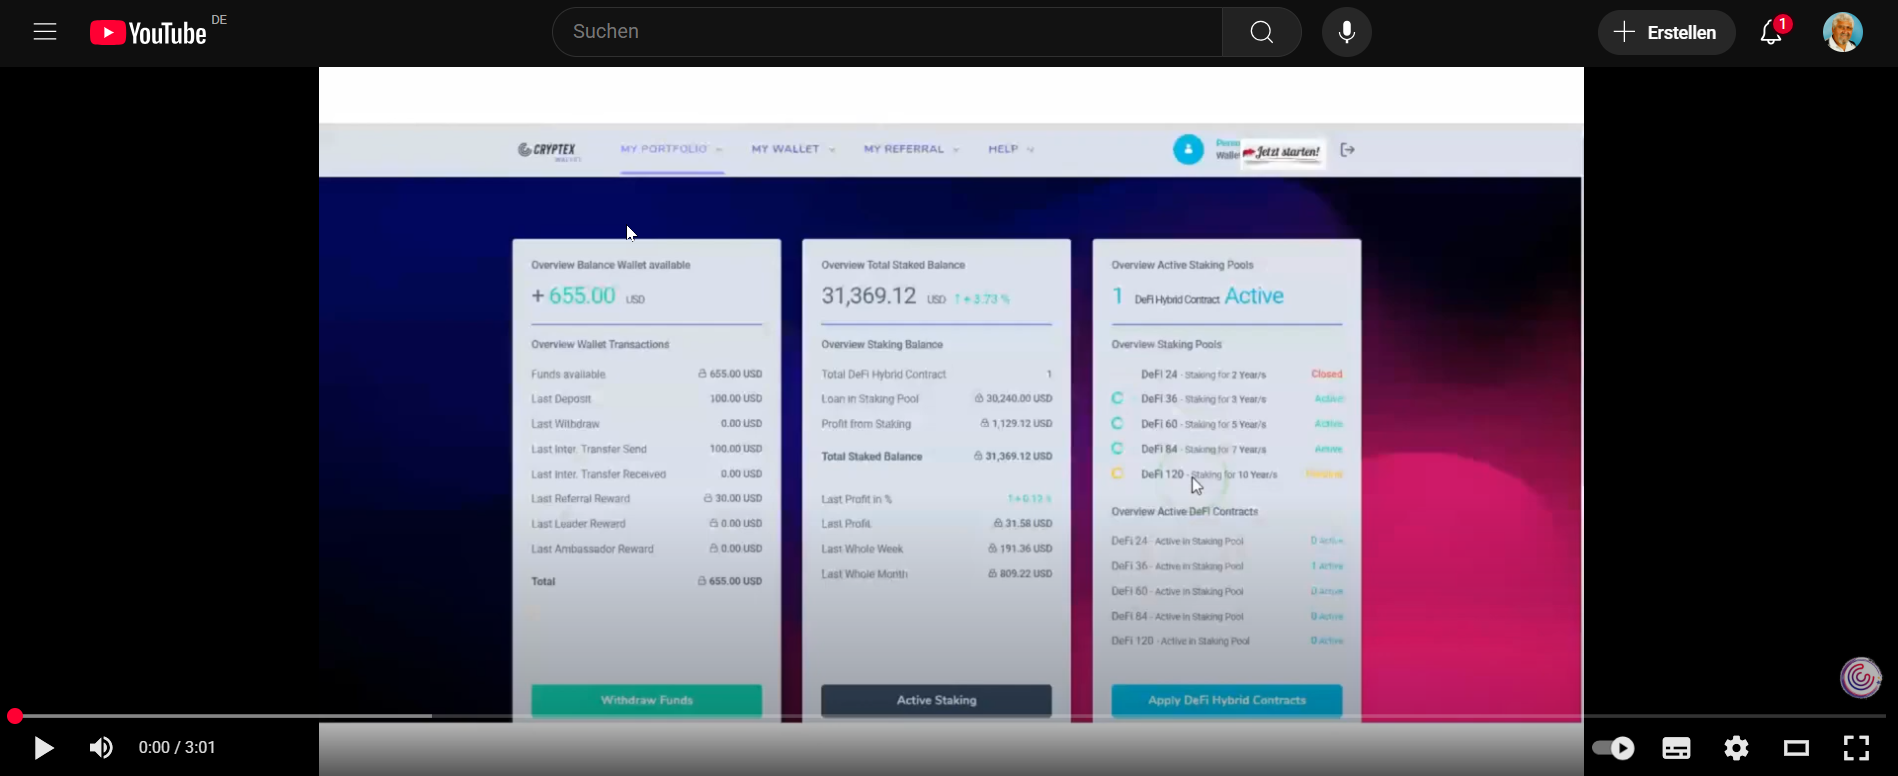Image resolution: width=1898 pixels, height=776 pixels.
Task: Open the notifications bell
Action: click(x=1771, y=32)
